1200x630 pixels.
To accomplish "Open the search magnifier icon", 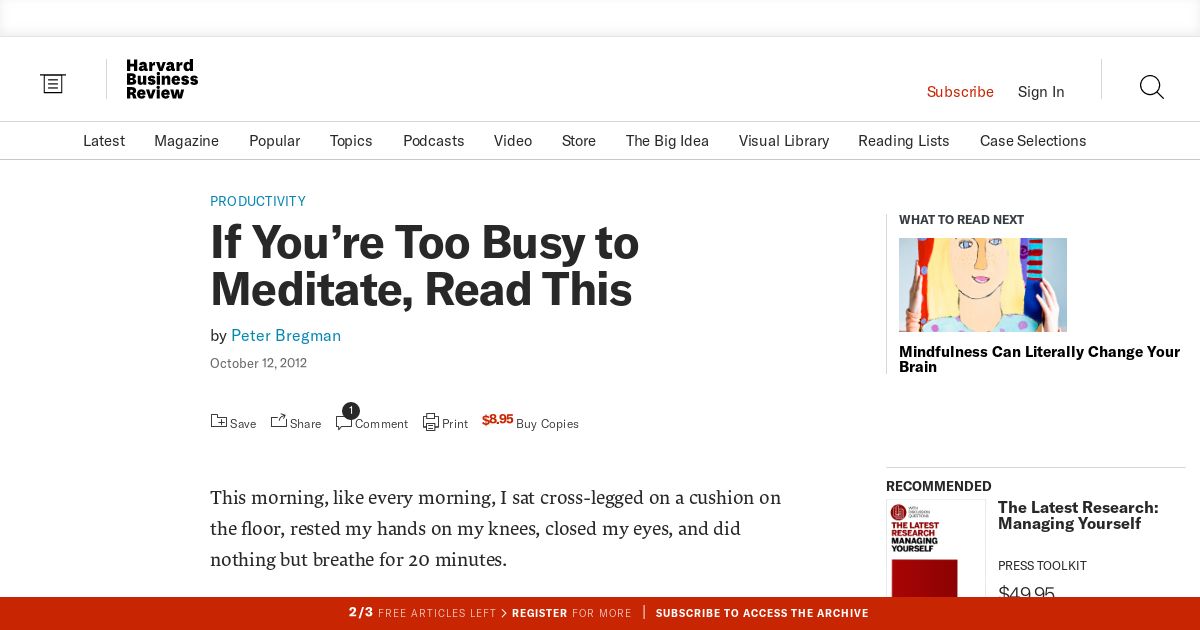I will (x=1152, y=87).
